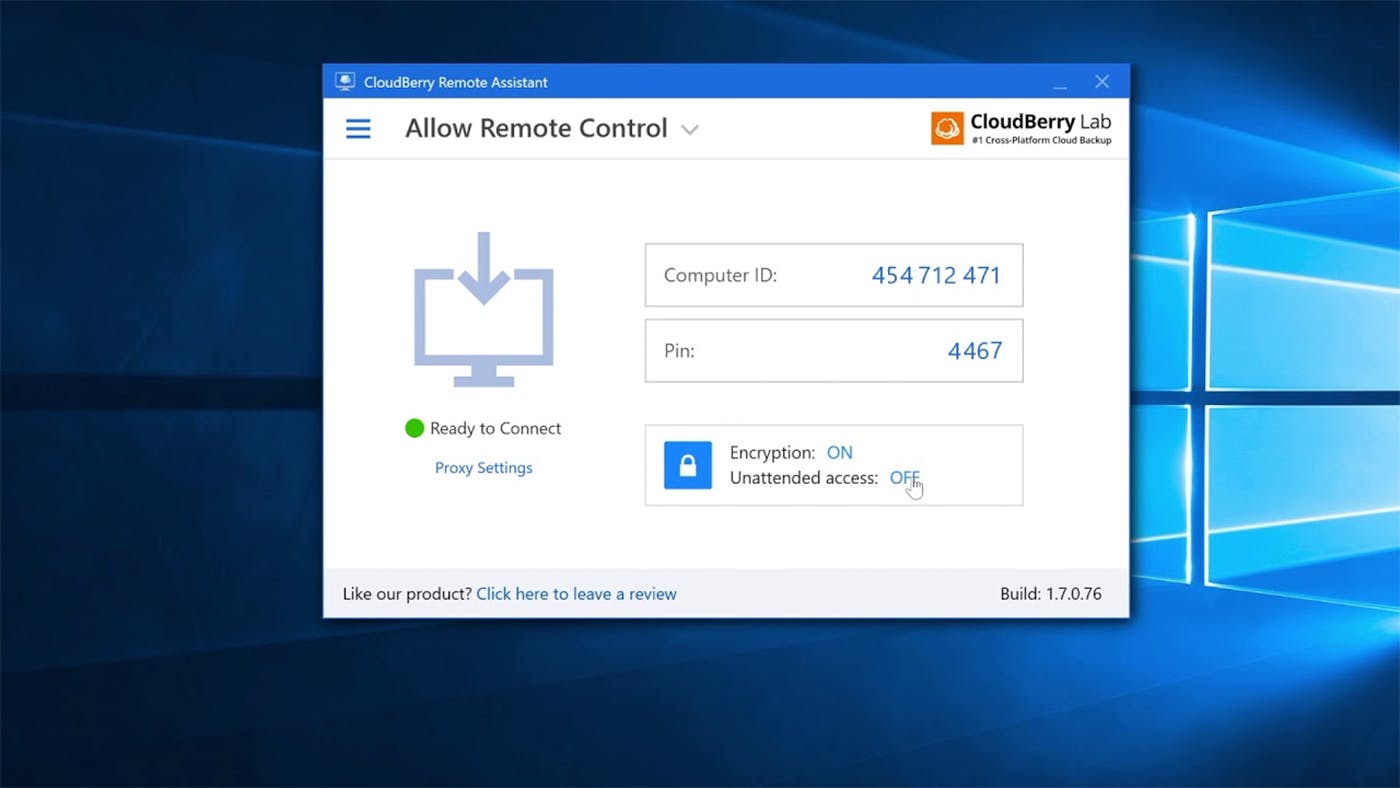Viewport: 1400px width, 788px height.
Task: Toggle Encryption ON setting
Action: (839, 453)
